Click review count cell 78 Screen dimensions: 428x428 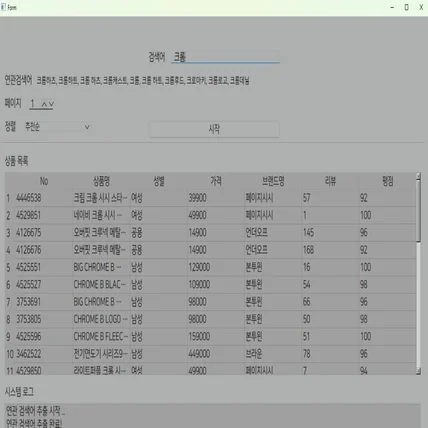click(x=331, y=354)
